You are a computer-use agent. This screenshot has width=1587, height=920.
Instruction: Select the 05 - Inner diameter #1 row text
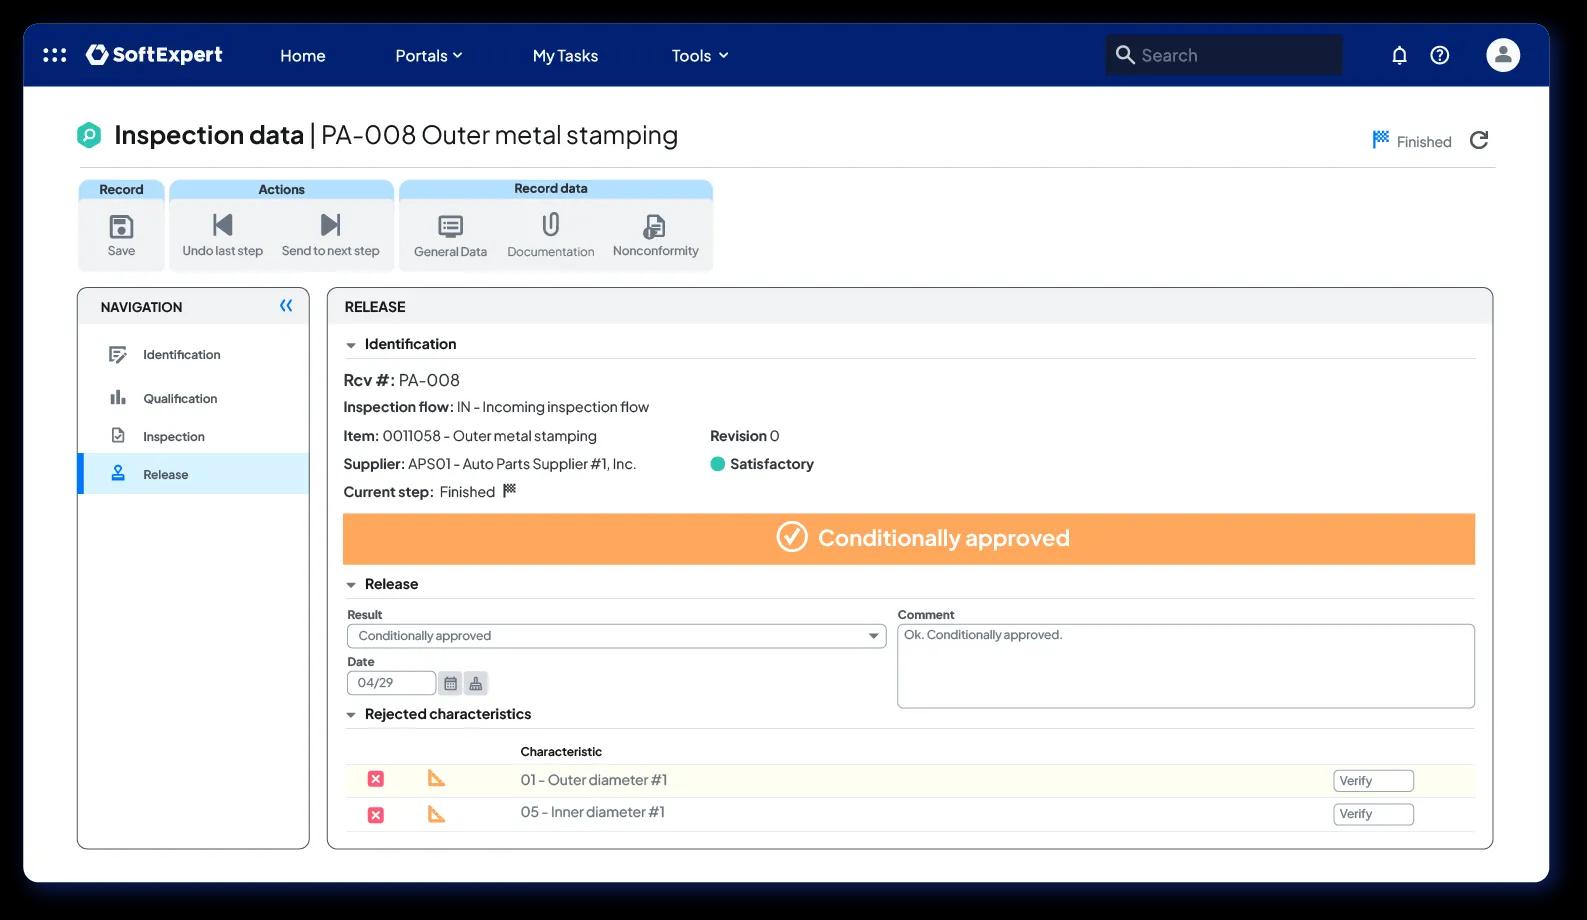point(593,812)
